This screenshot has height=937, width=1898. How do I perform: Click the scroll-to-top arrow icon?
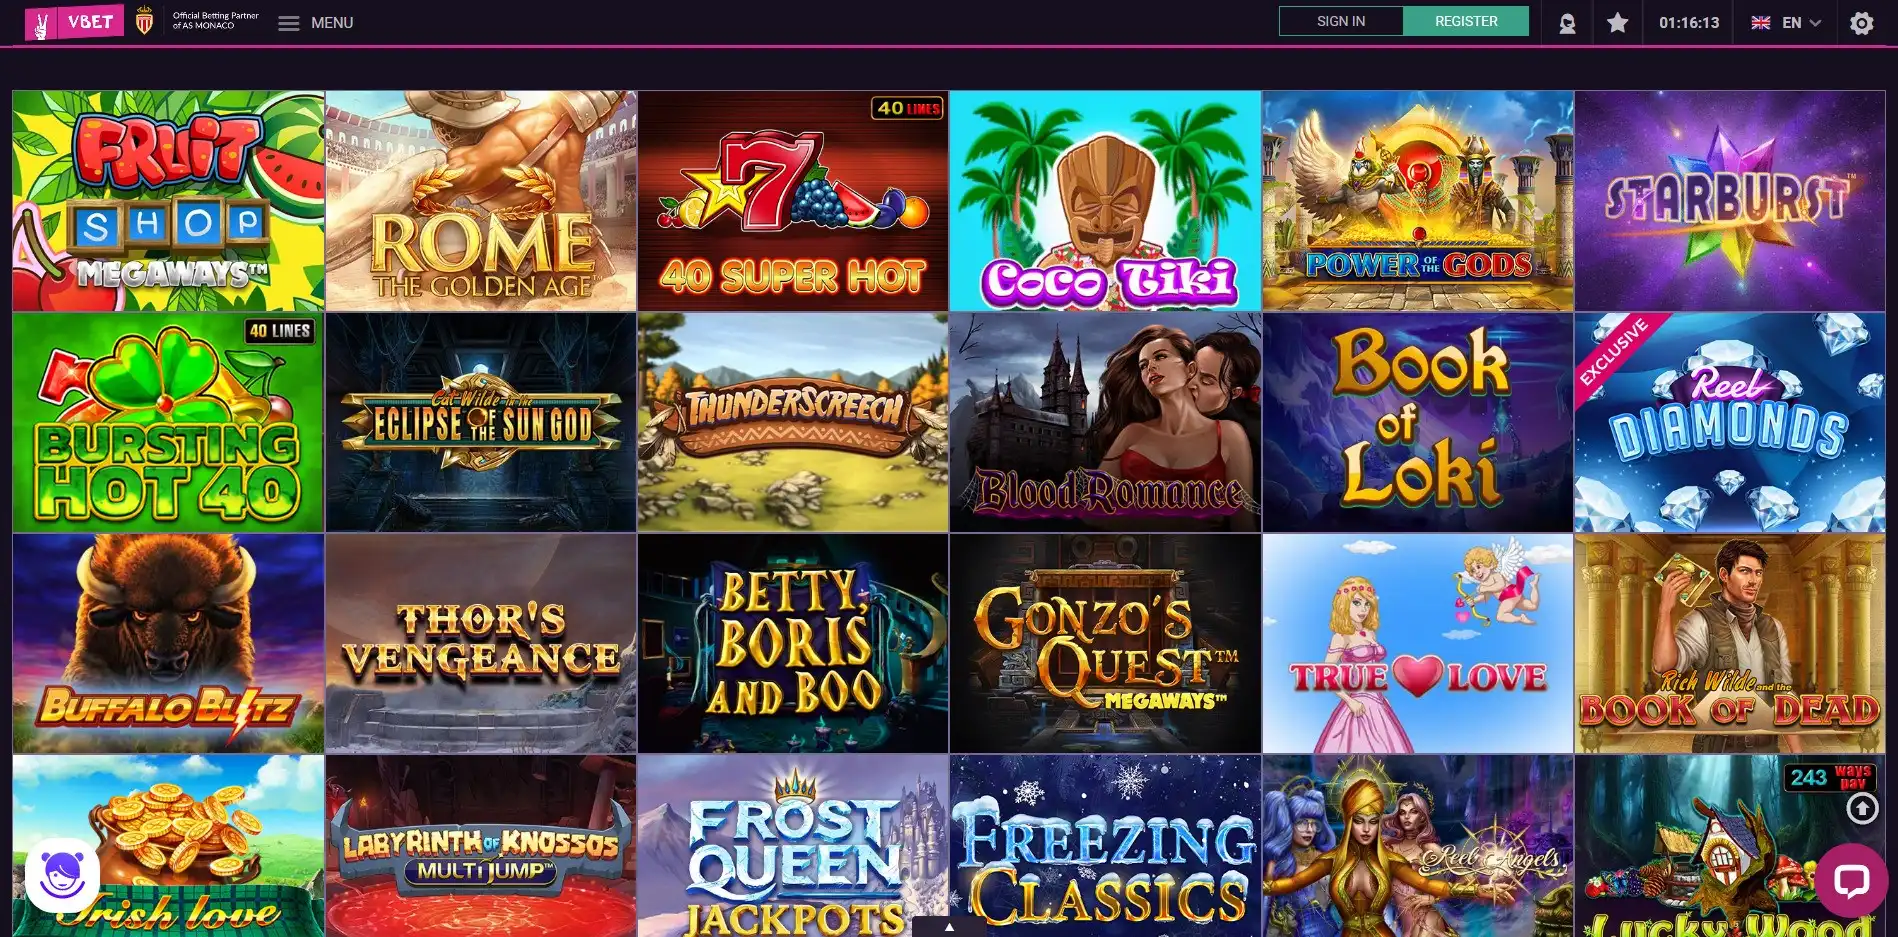[x=1862, y=808]
